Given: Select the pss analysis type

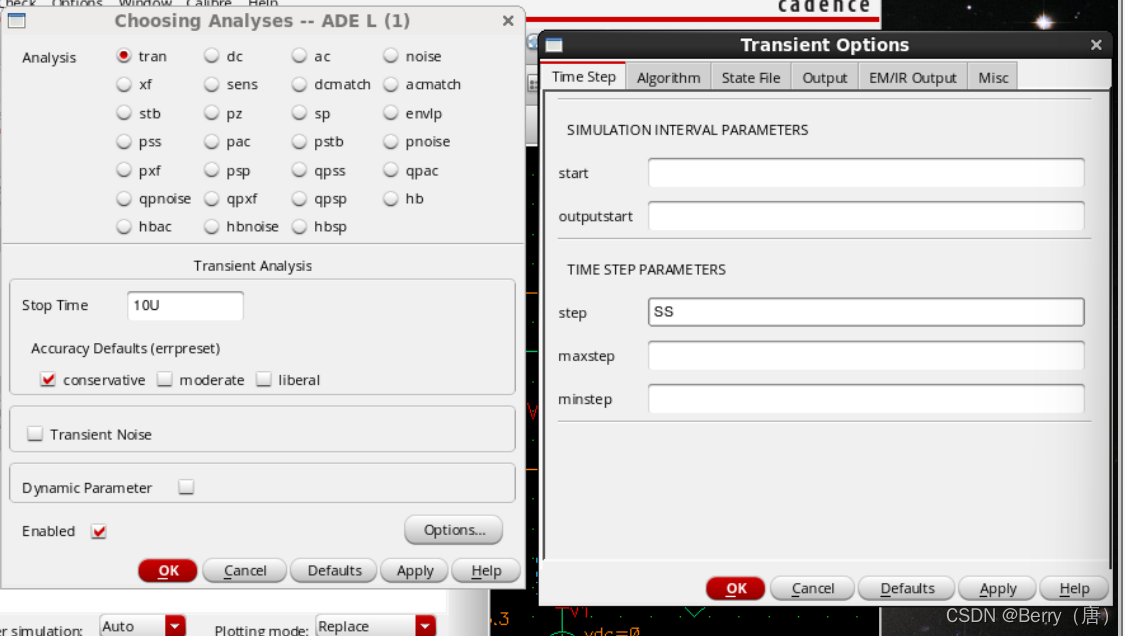Looking at the screenshot, I should (x=123, y=141).
